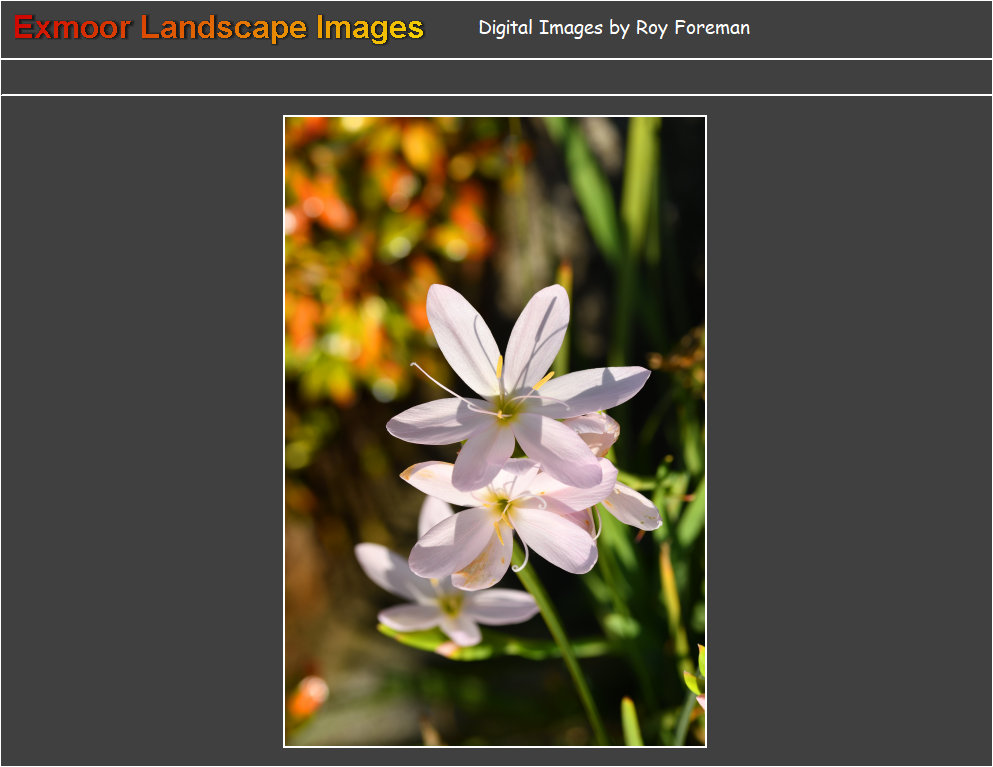Screen dimensions: 993x767
Task: Click the word 'Landscape' in the heading
Action: (x=224, y=28)
